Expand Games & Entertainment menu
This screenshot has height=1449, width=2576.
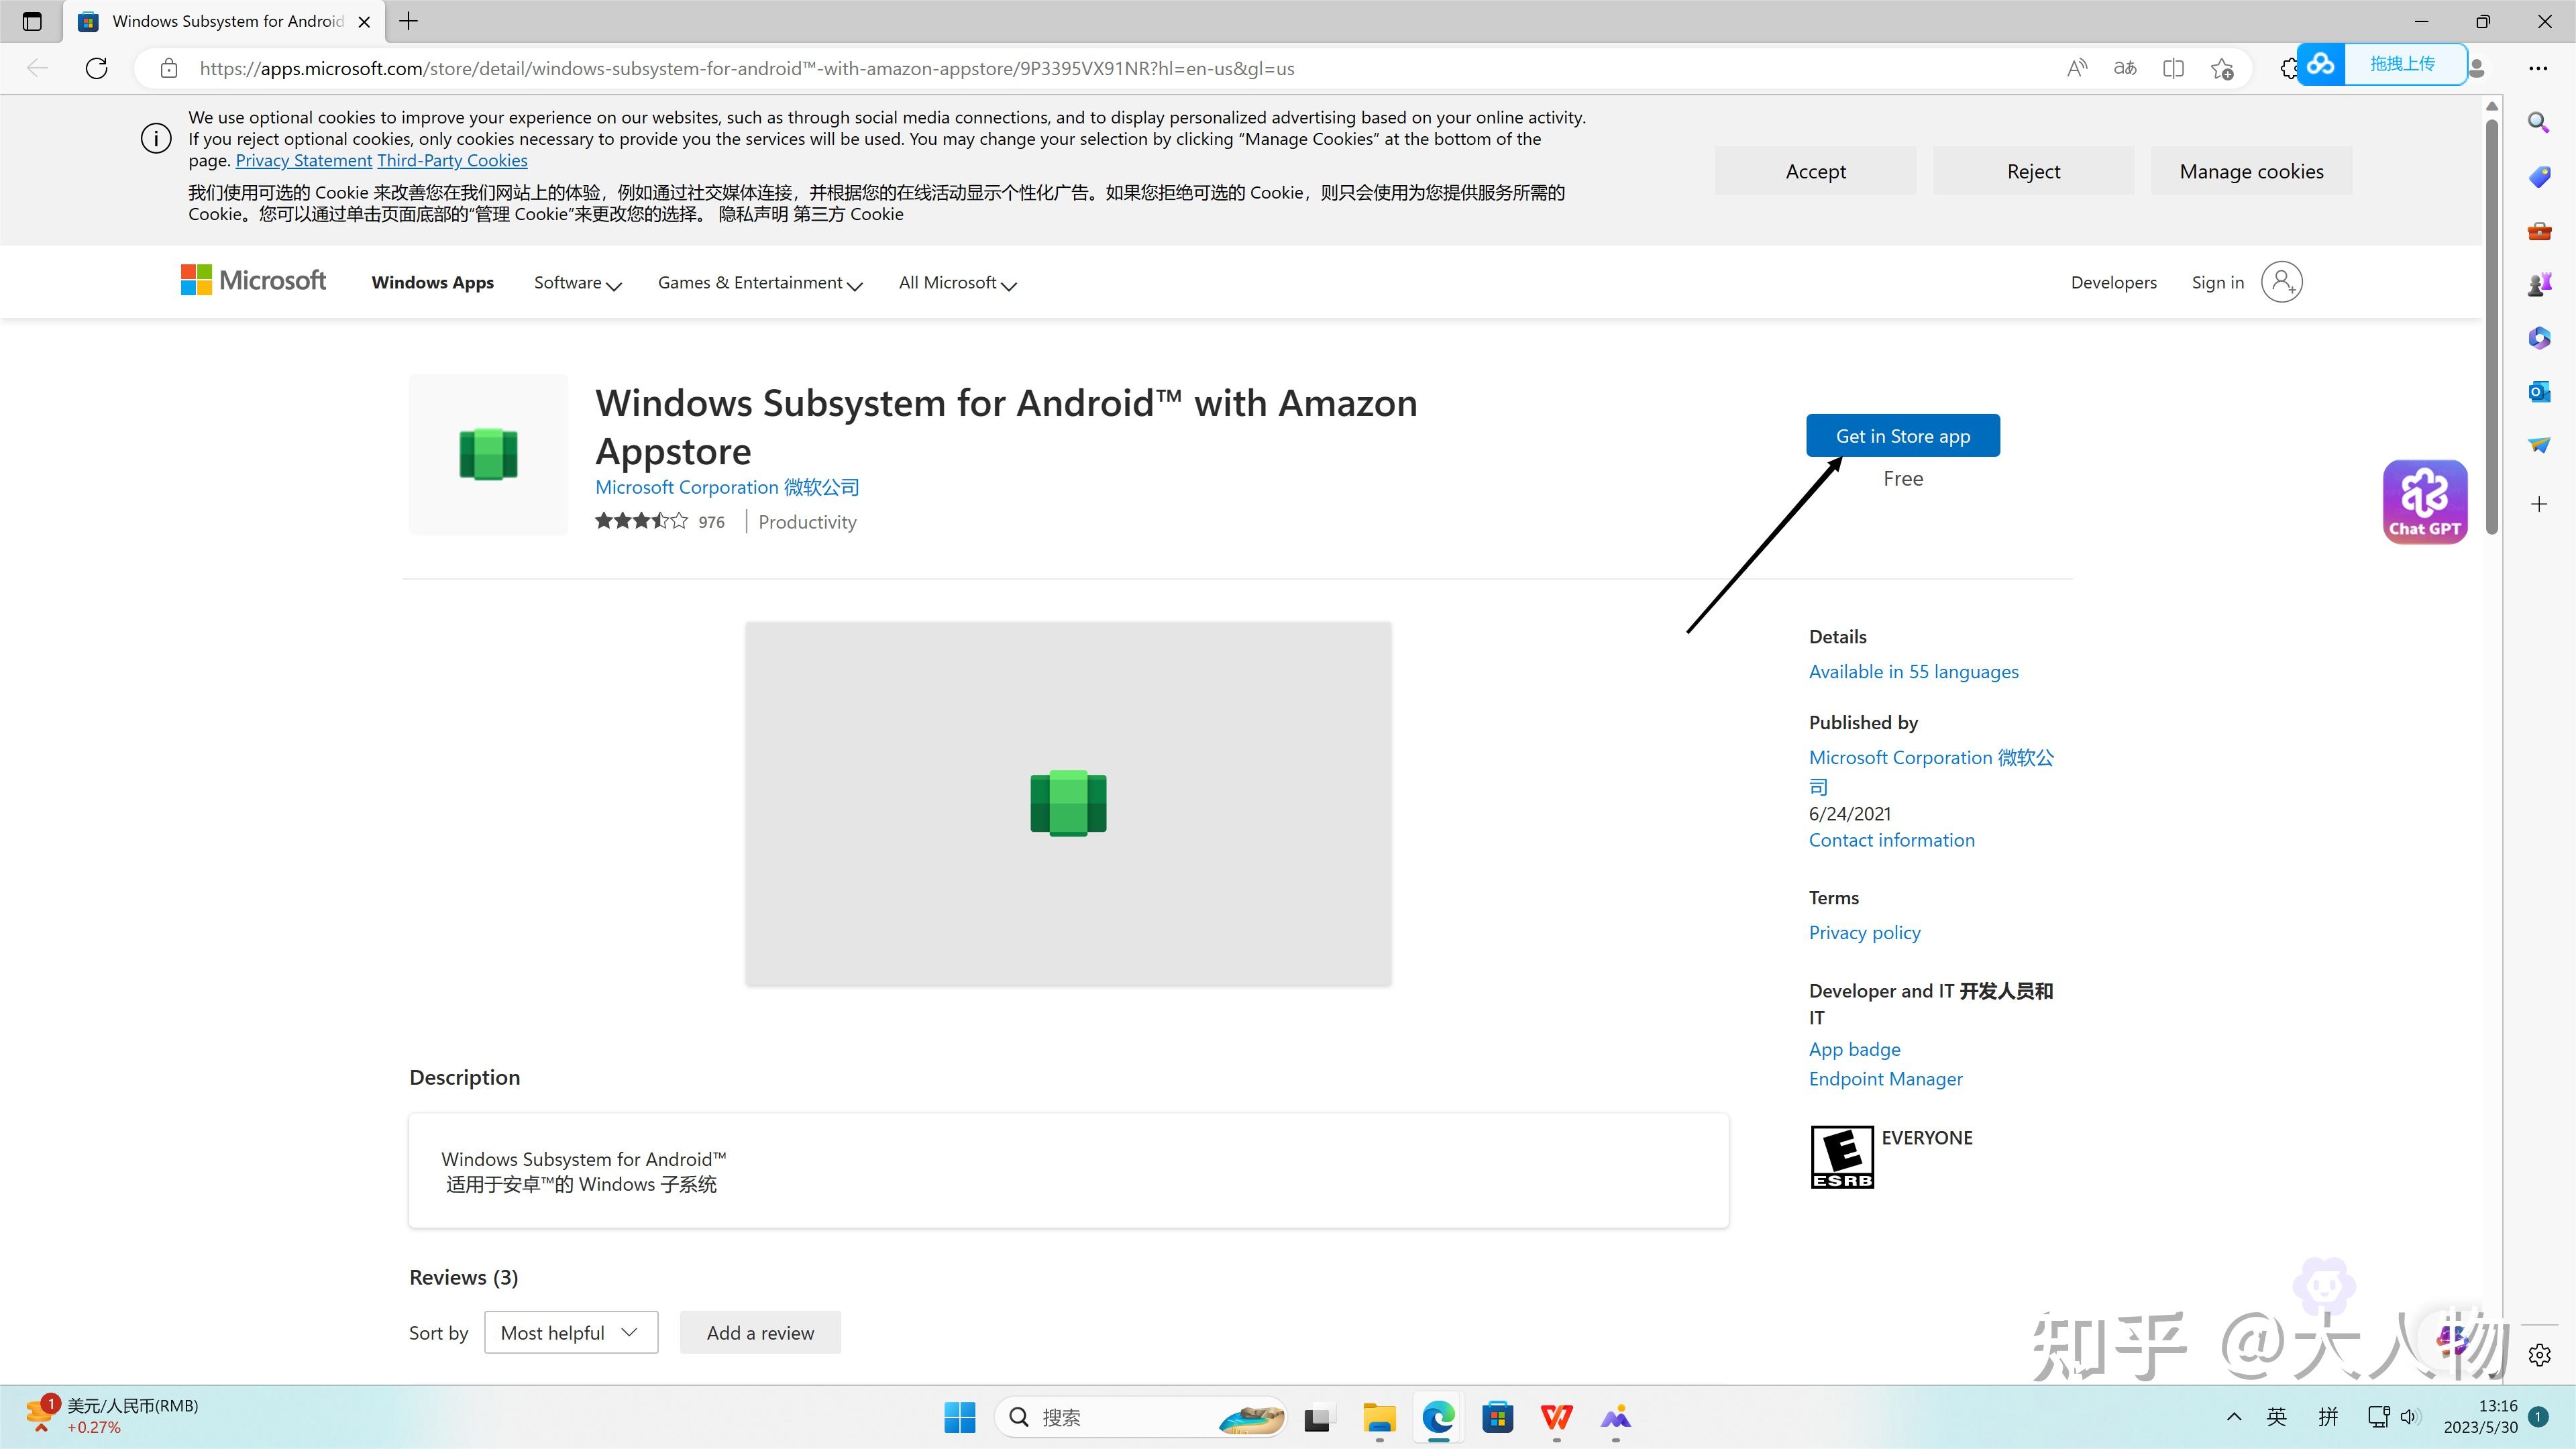point(759,283)
